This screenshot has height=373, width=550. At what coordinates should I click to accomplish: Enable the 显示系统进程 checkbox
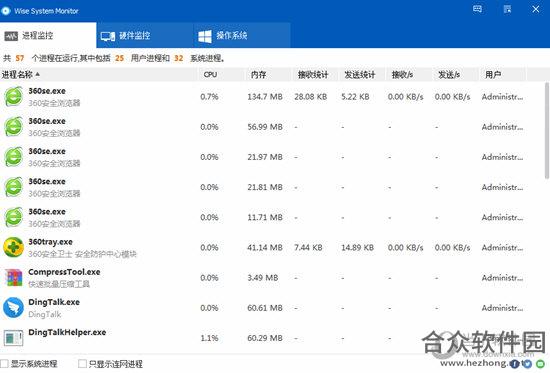click(4, 364)
